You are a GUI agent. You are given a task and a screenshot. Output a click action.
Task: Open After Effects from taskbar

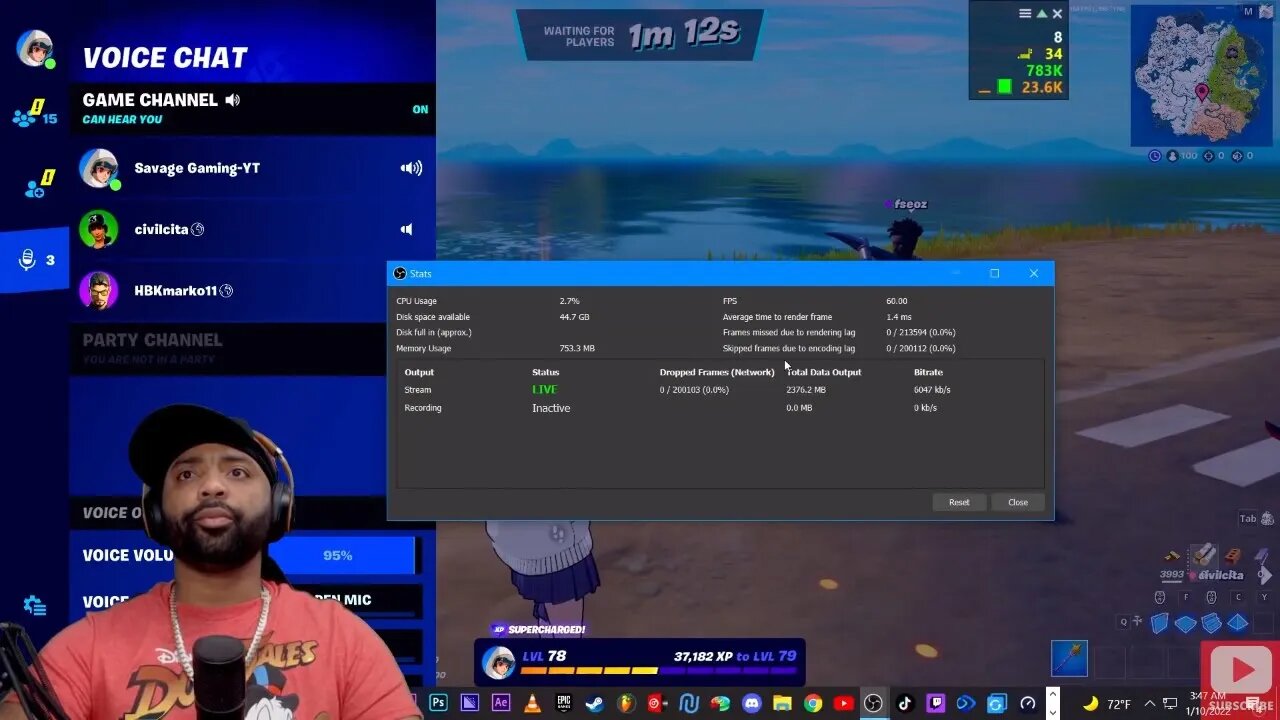[501, 703]
